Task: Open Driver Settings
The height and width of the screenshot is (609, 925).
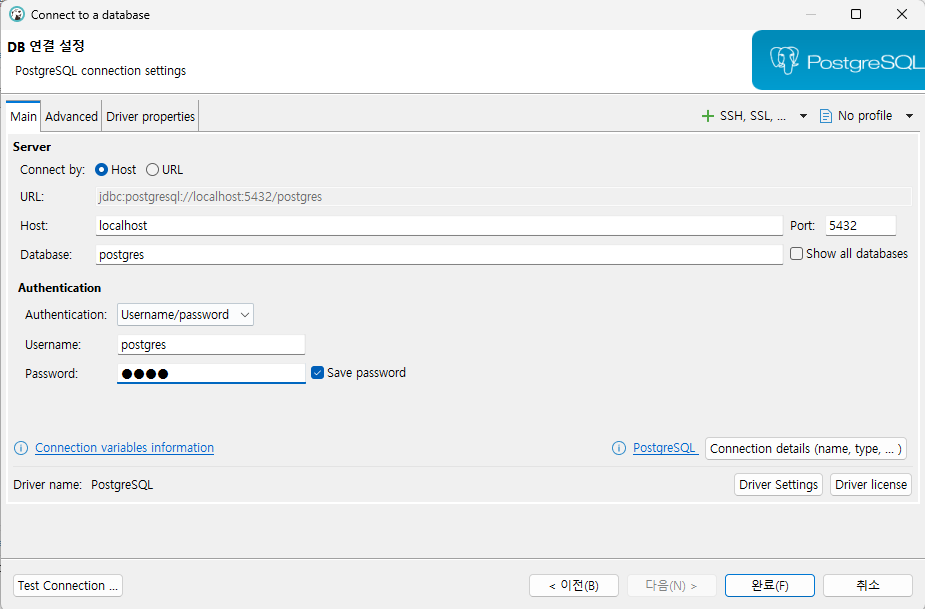Action: 778,484
